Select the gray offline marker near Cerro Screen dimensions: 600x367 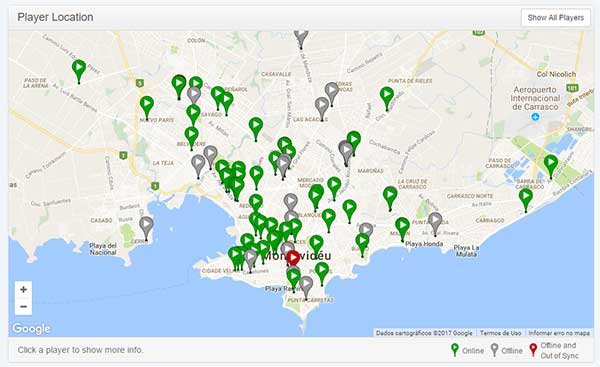point(146,228)
